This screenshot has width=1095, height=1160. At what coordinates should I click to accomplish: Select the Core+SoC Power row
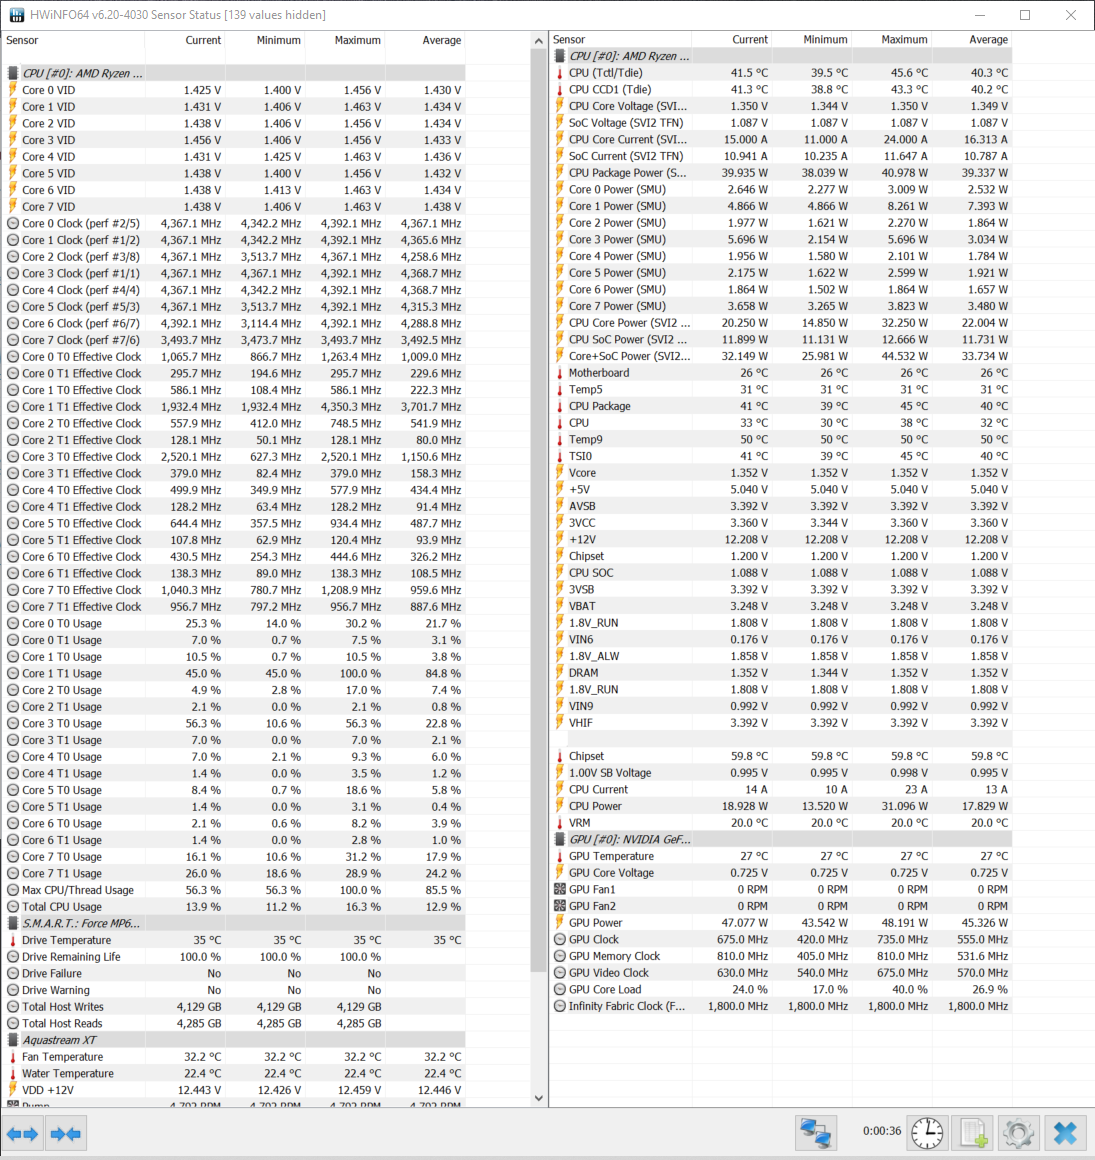[x=781, y=357]
